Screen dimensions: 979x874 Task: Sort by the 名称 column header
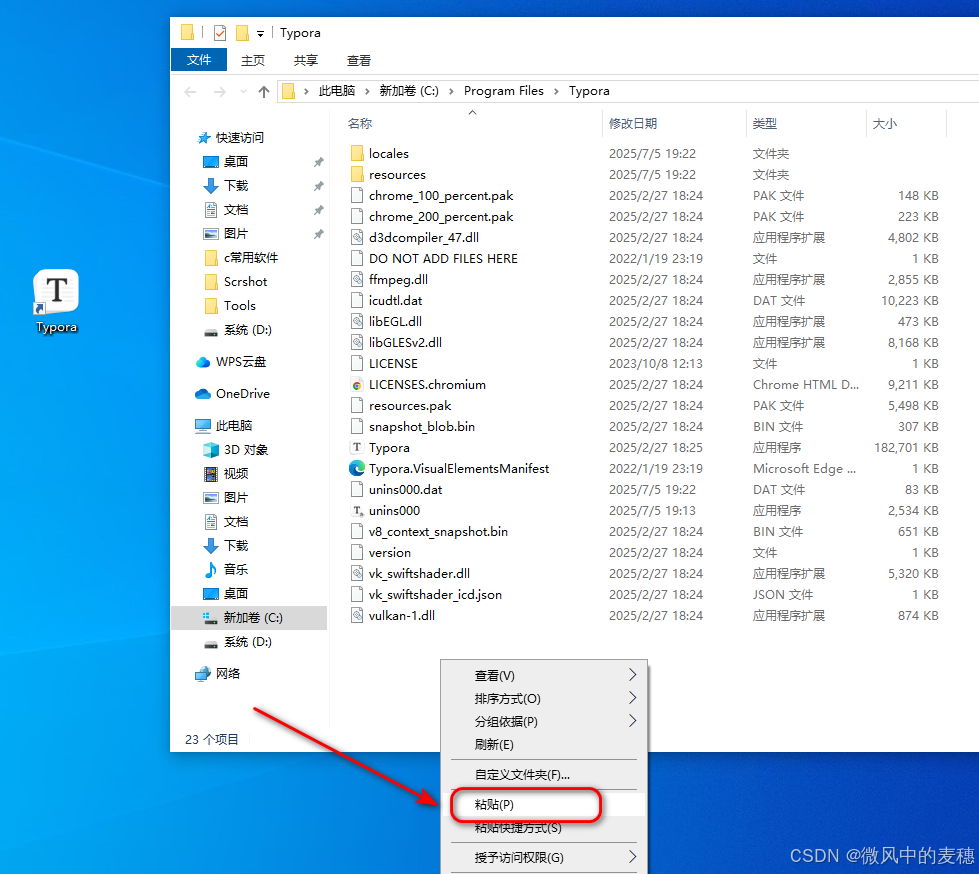coord(360,124)
